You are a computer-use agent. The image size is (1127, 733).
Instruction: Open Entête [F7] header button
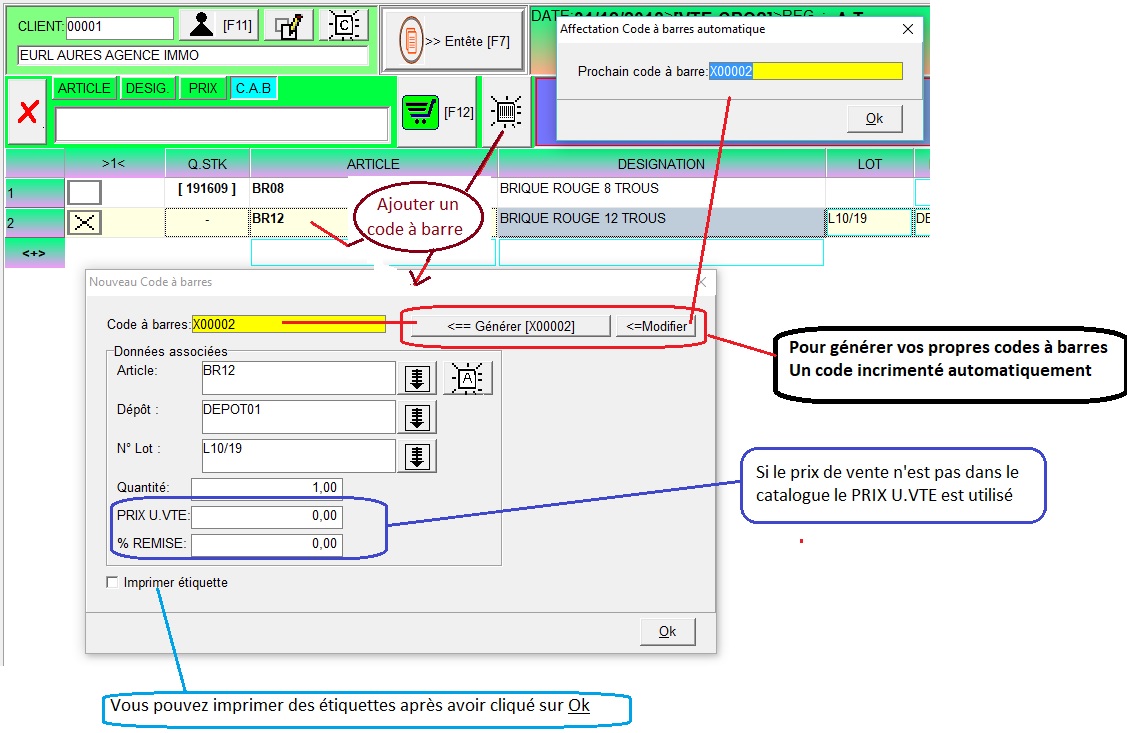coord(453,41)
